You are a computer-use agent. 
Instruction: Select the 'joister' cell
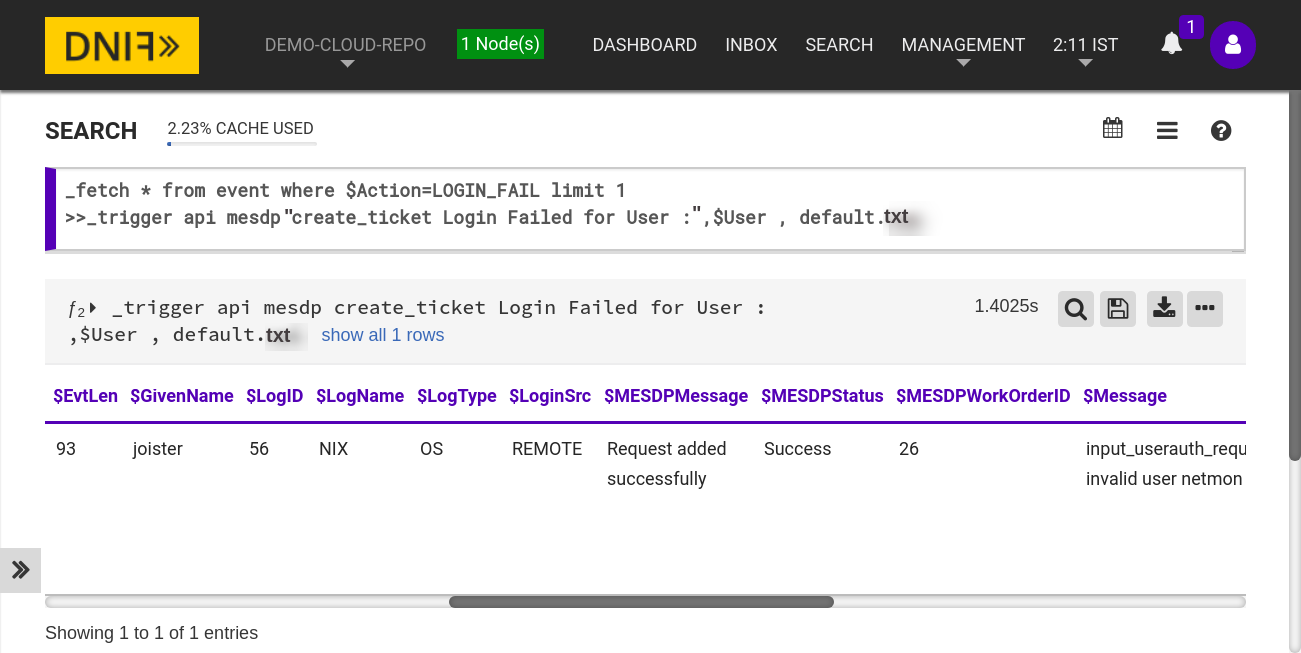pyautogui.click(x=158, y=449)
